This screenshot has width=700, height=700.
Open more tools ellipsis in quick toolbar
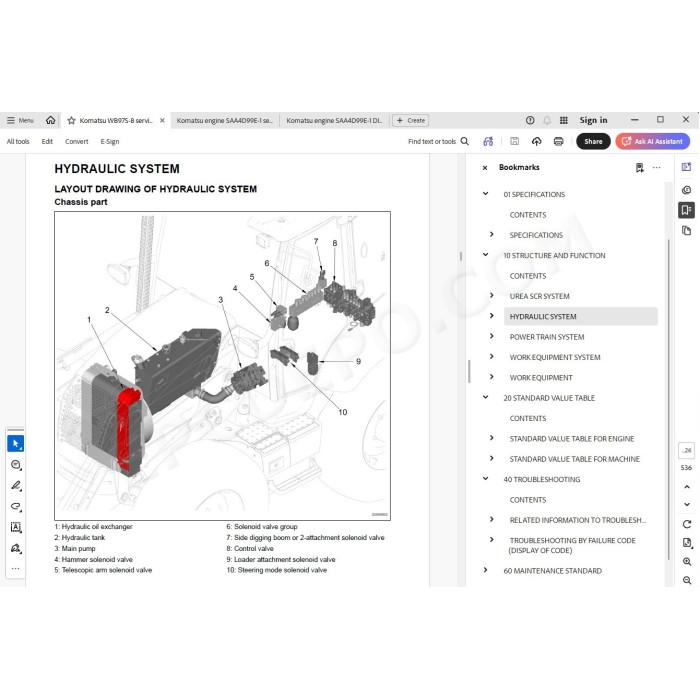pos(16,568)
